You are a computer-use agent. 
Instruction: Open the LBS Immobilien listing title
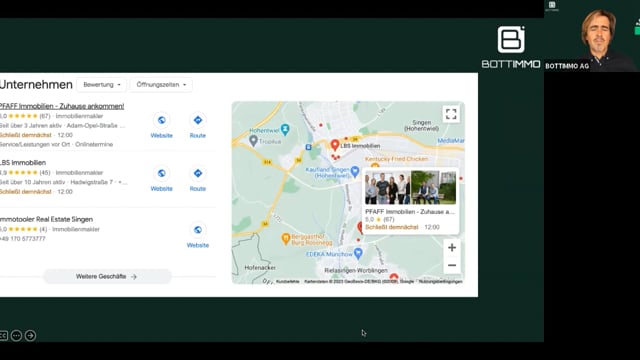pyautogui.click(x=23, y=162)
